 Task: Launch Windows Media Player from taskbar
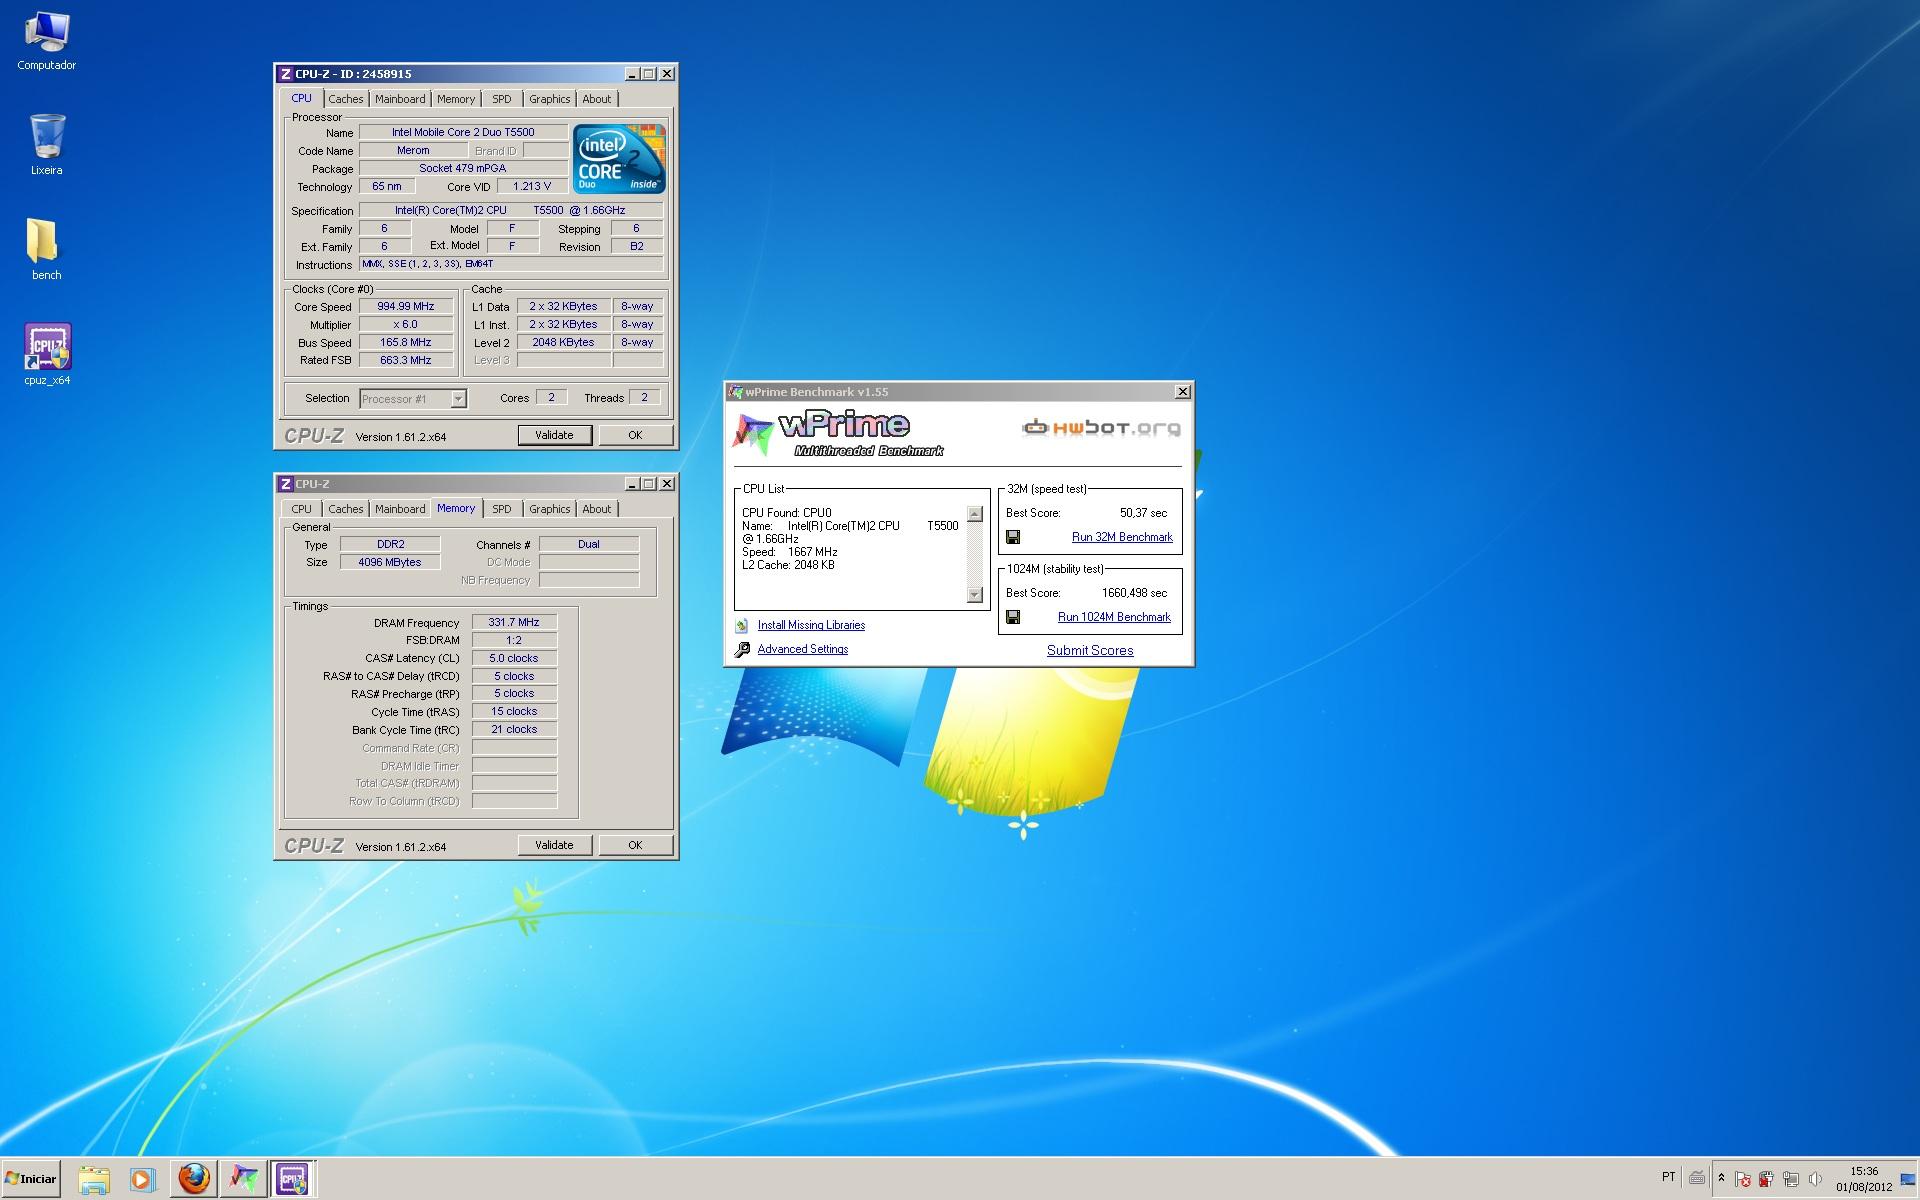[141, 1179]
